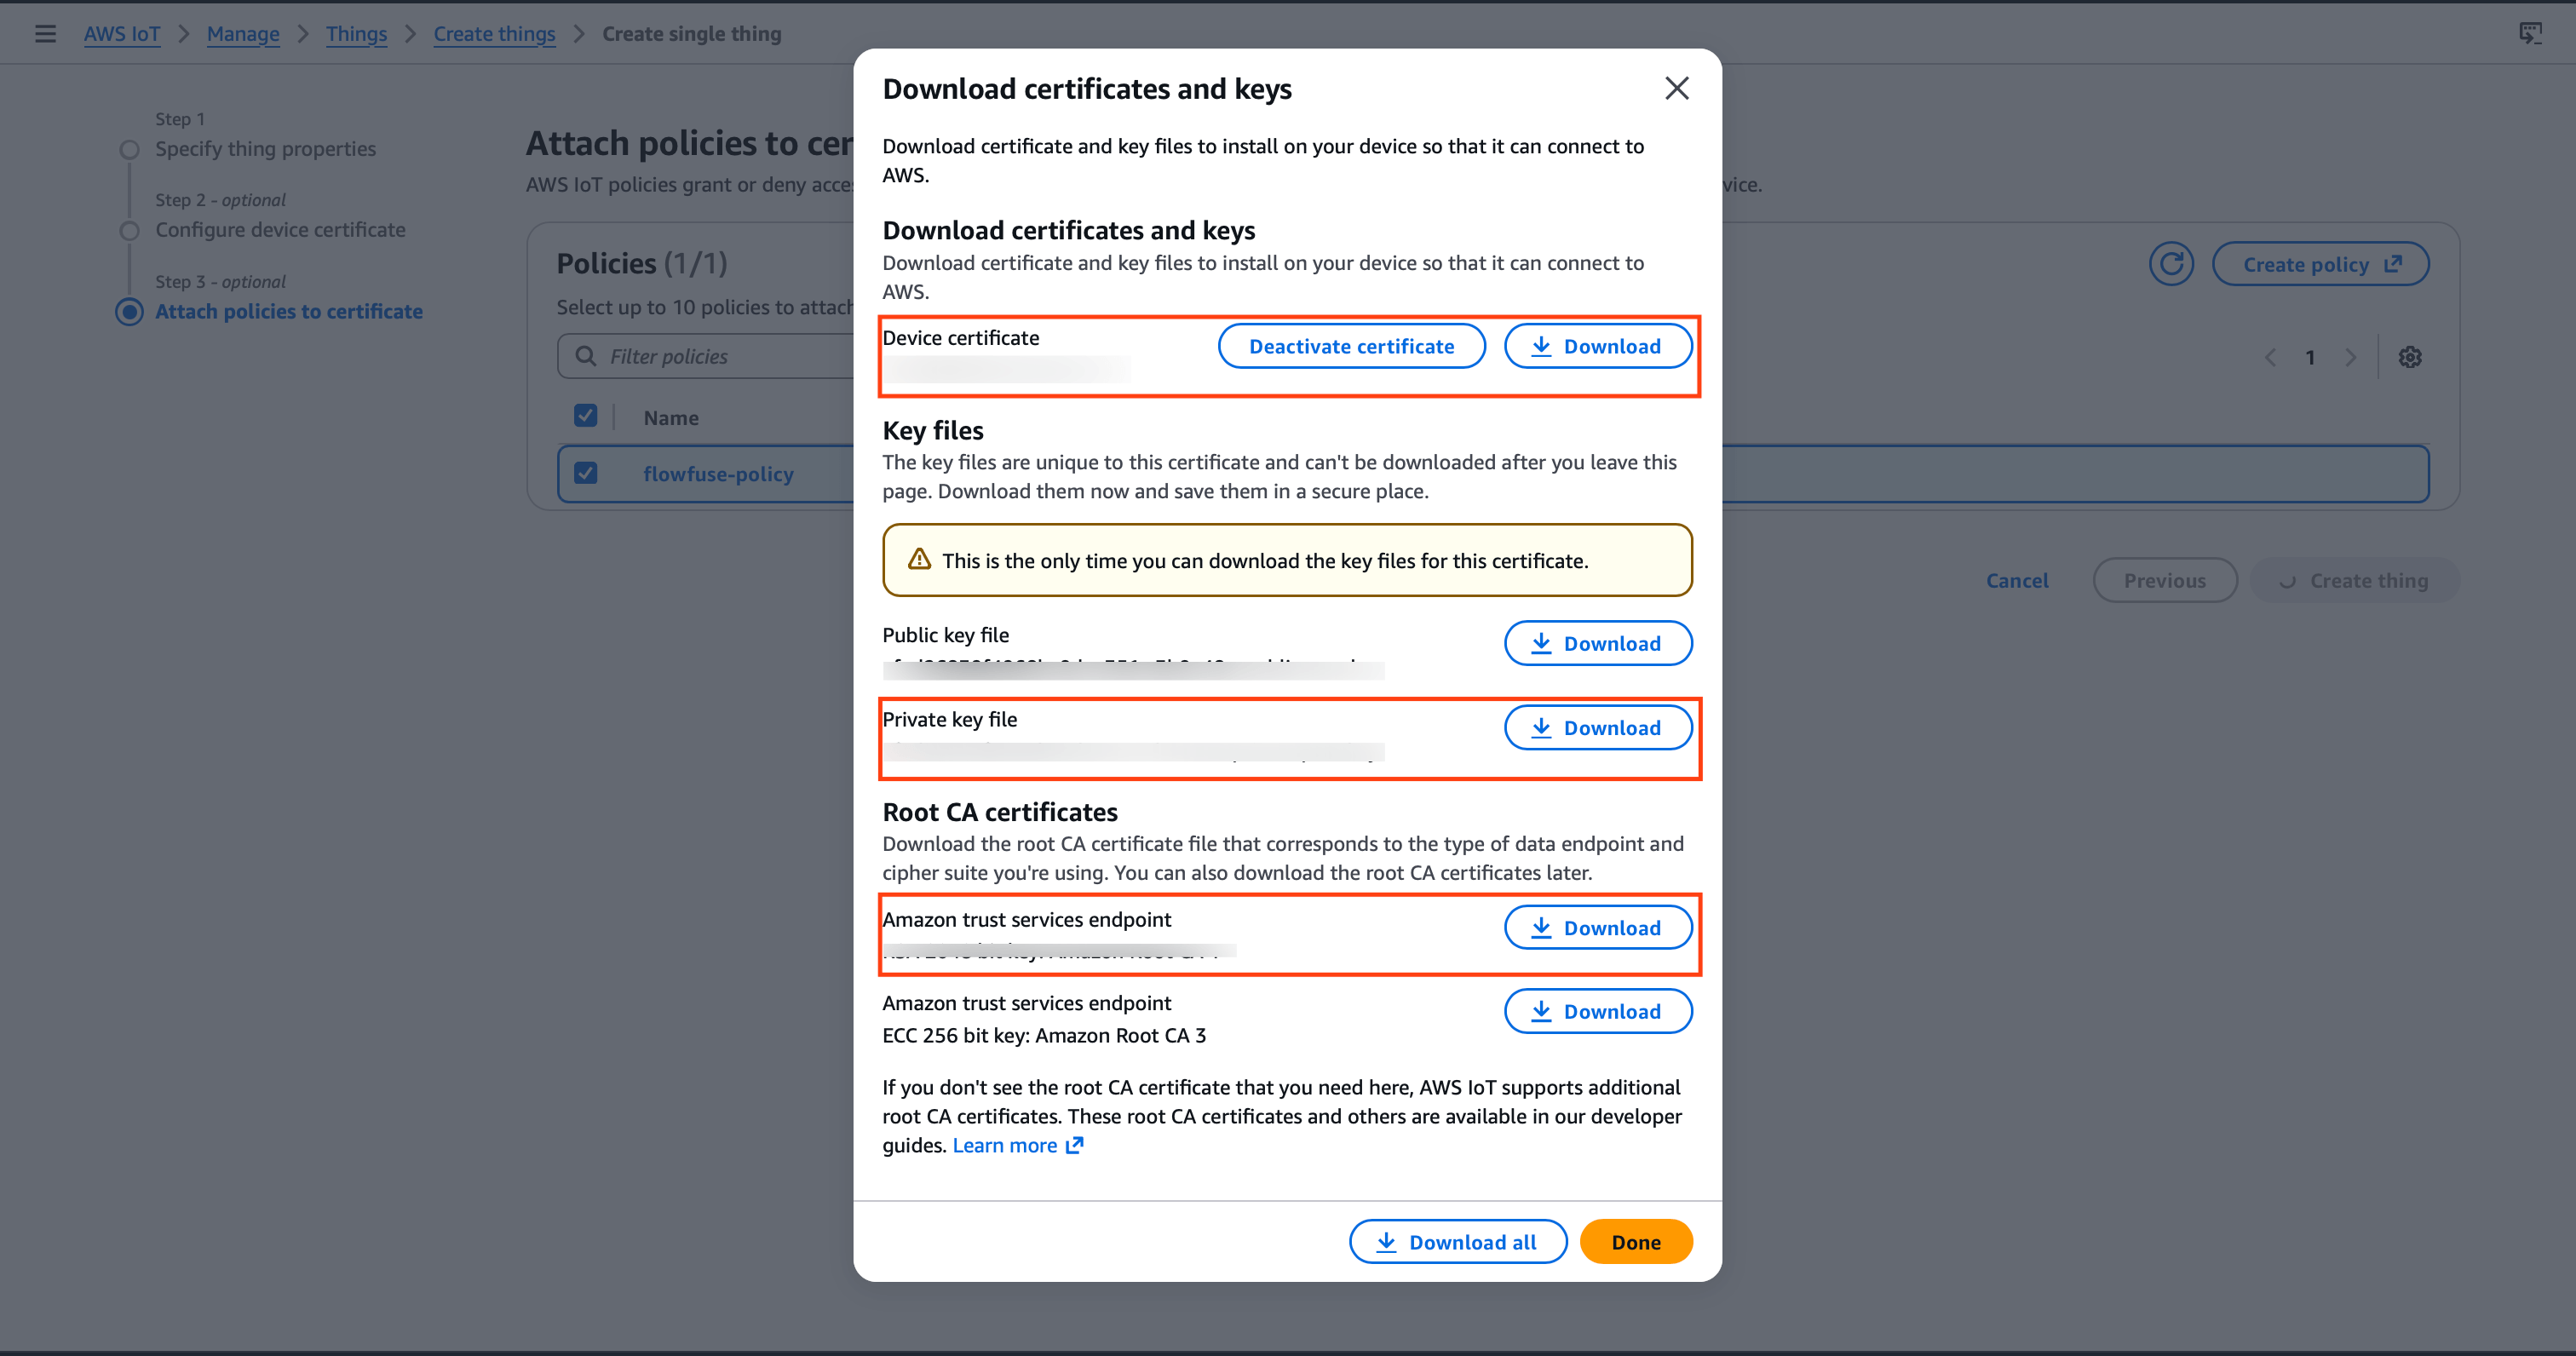Open the Learn more link about root CA certificates
This screenshot has width=2576, height=1356.
tap(1006, 1145)
